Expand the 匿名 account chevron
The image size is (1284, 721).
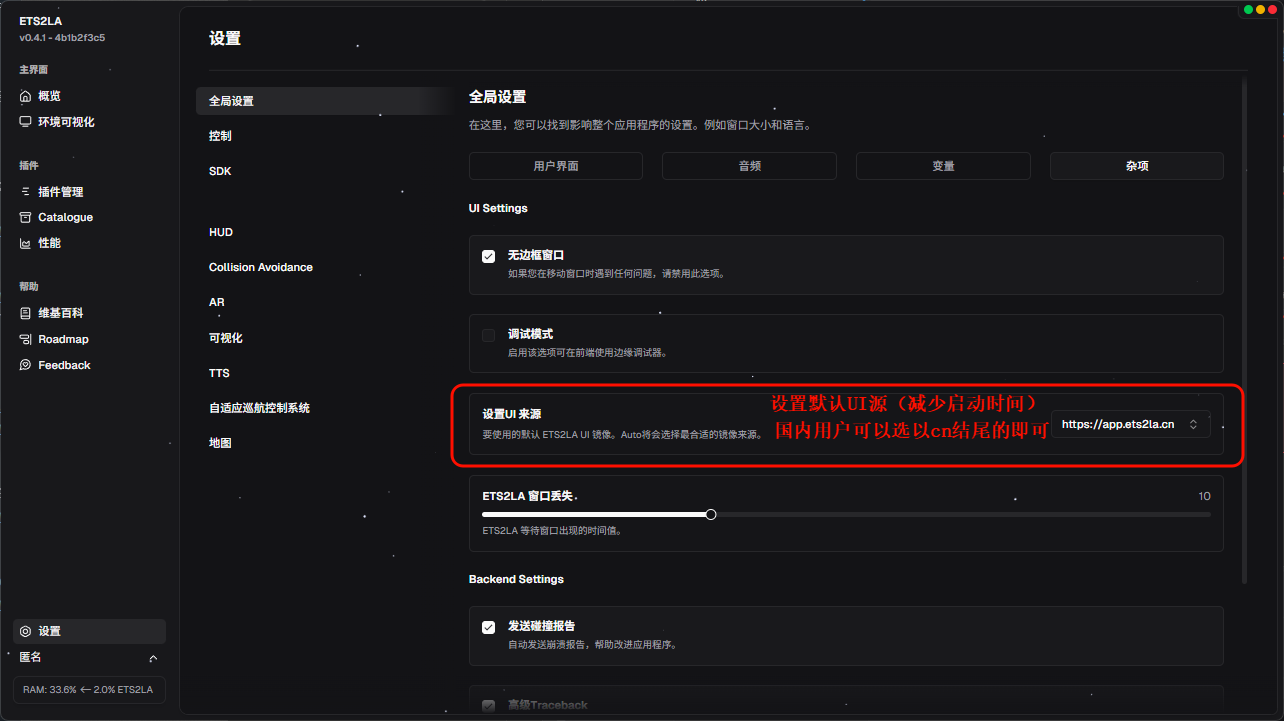(x=153, y=658)
